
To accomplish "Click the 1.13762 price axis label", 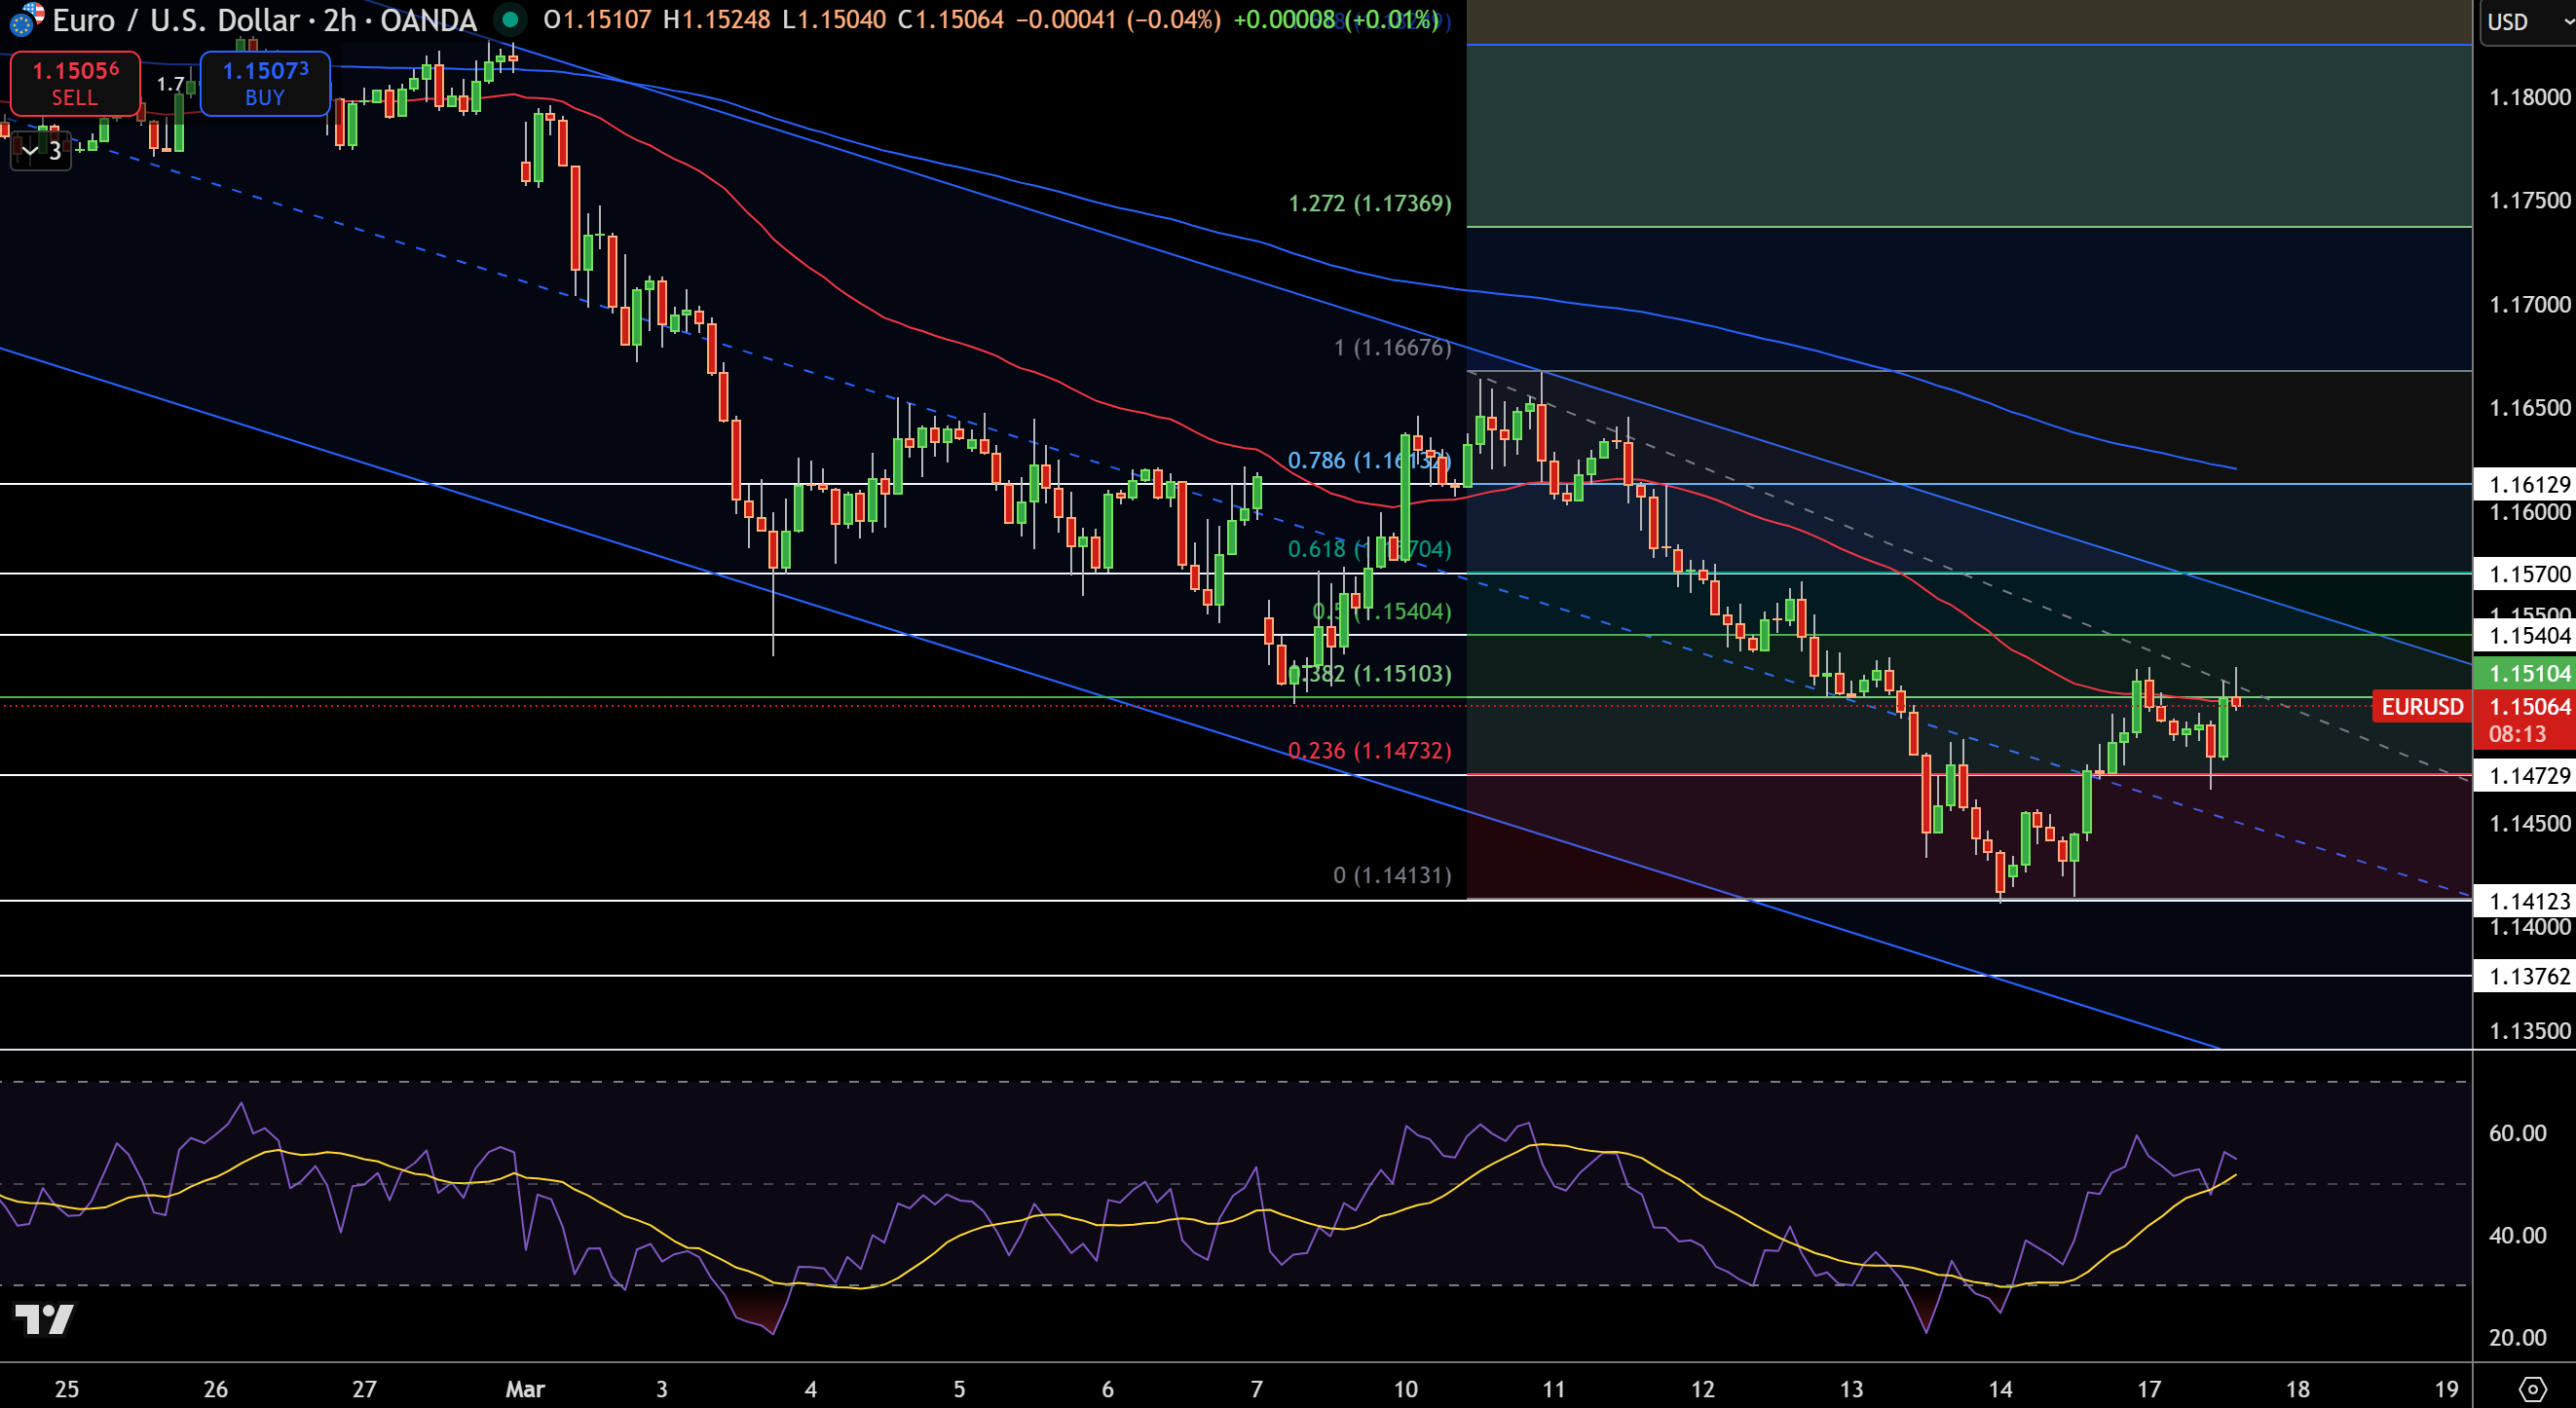I will (x=2524, y=976).
